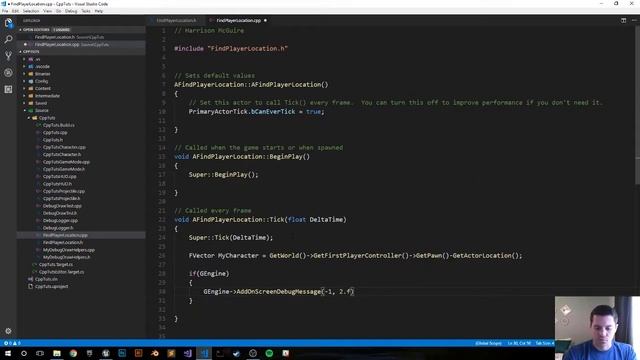Open Blender from the taskbar
Screen dimensions: 640x360
click(x=155, y=353)
